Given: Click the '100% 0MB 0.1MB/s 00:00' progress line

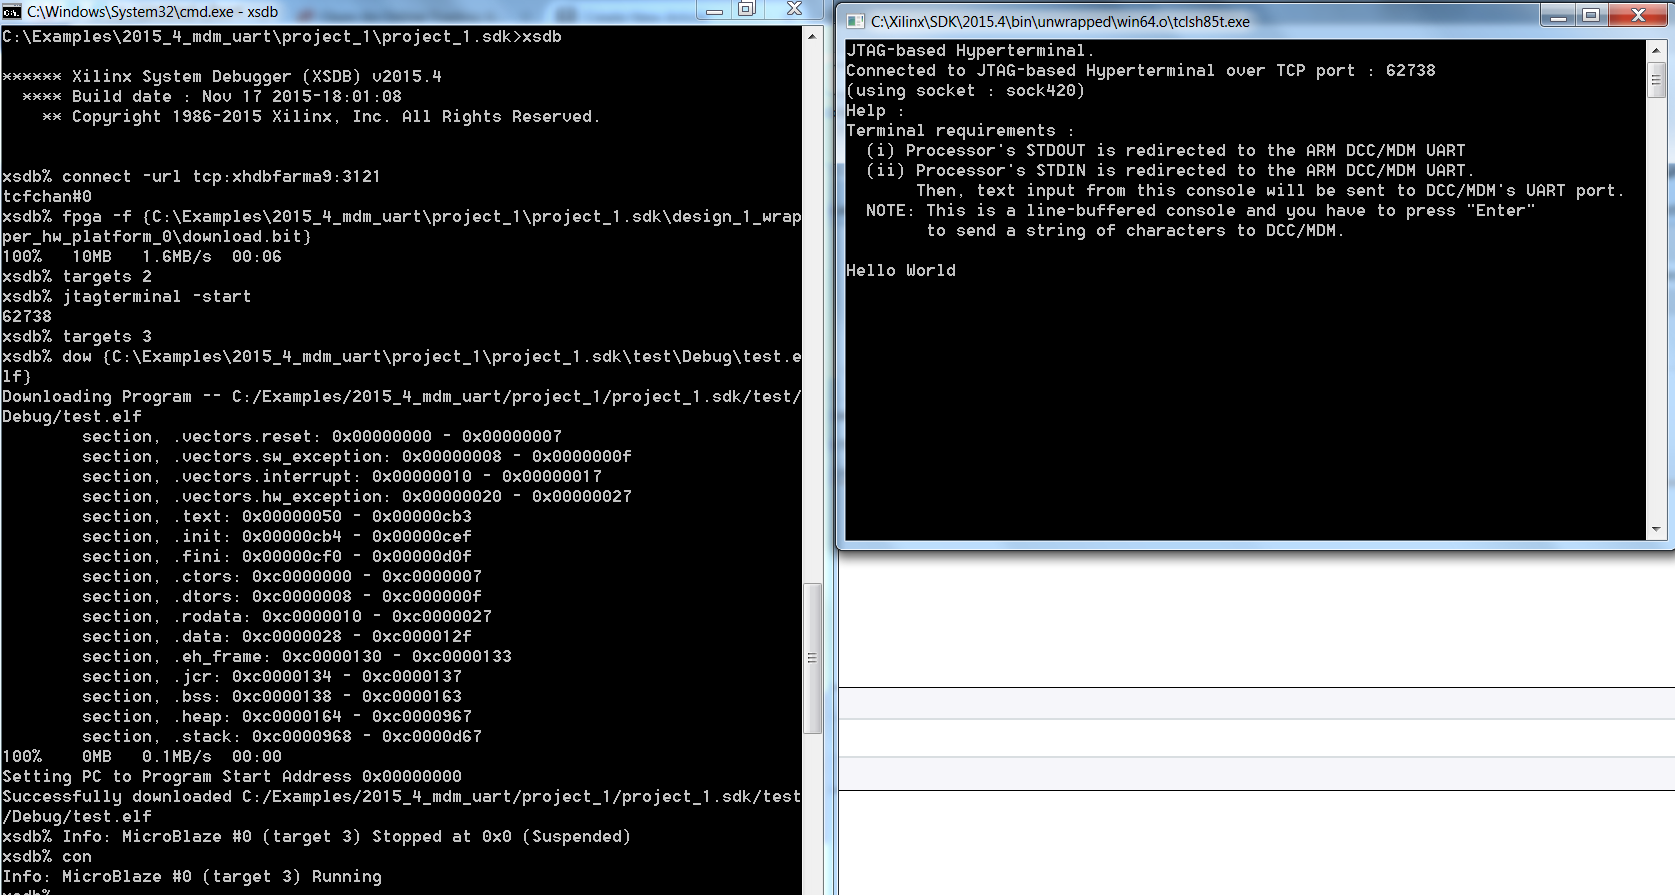Looking at the screenshot, I should click(142, 756).
